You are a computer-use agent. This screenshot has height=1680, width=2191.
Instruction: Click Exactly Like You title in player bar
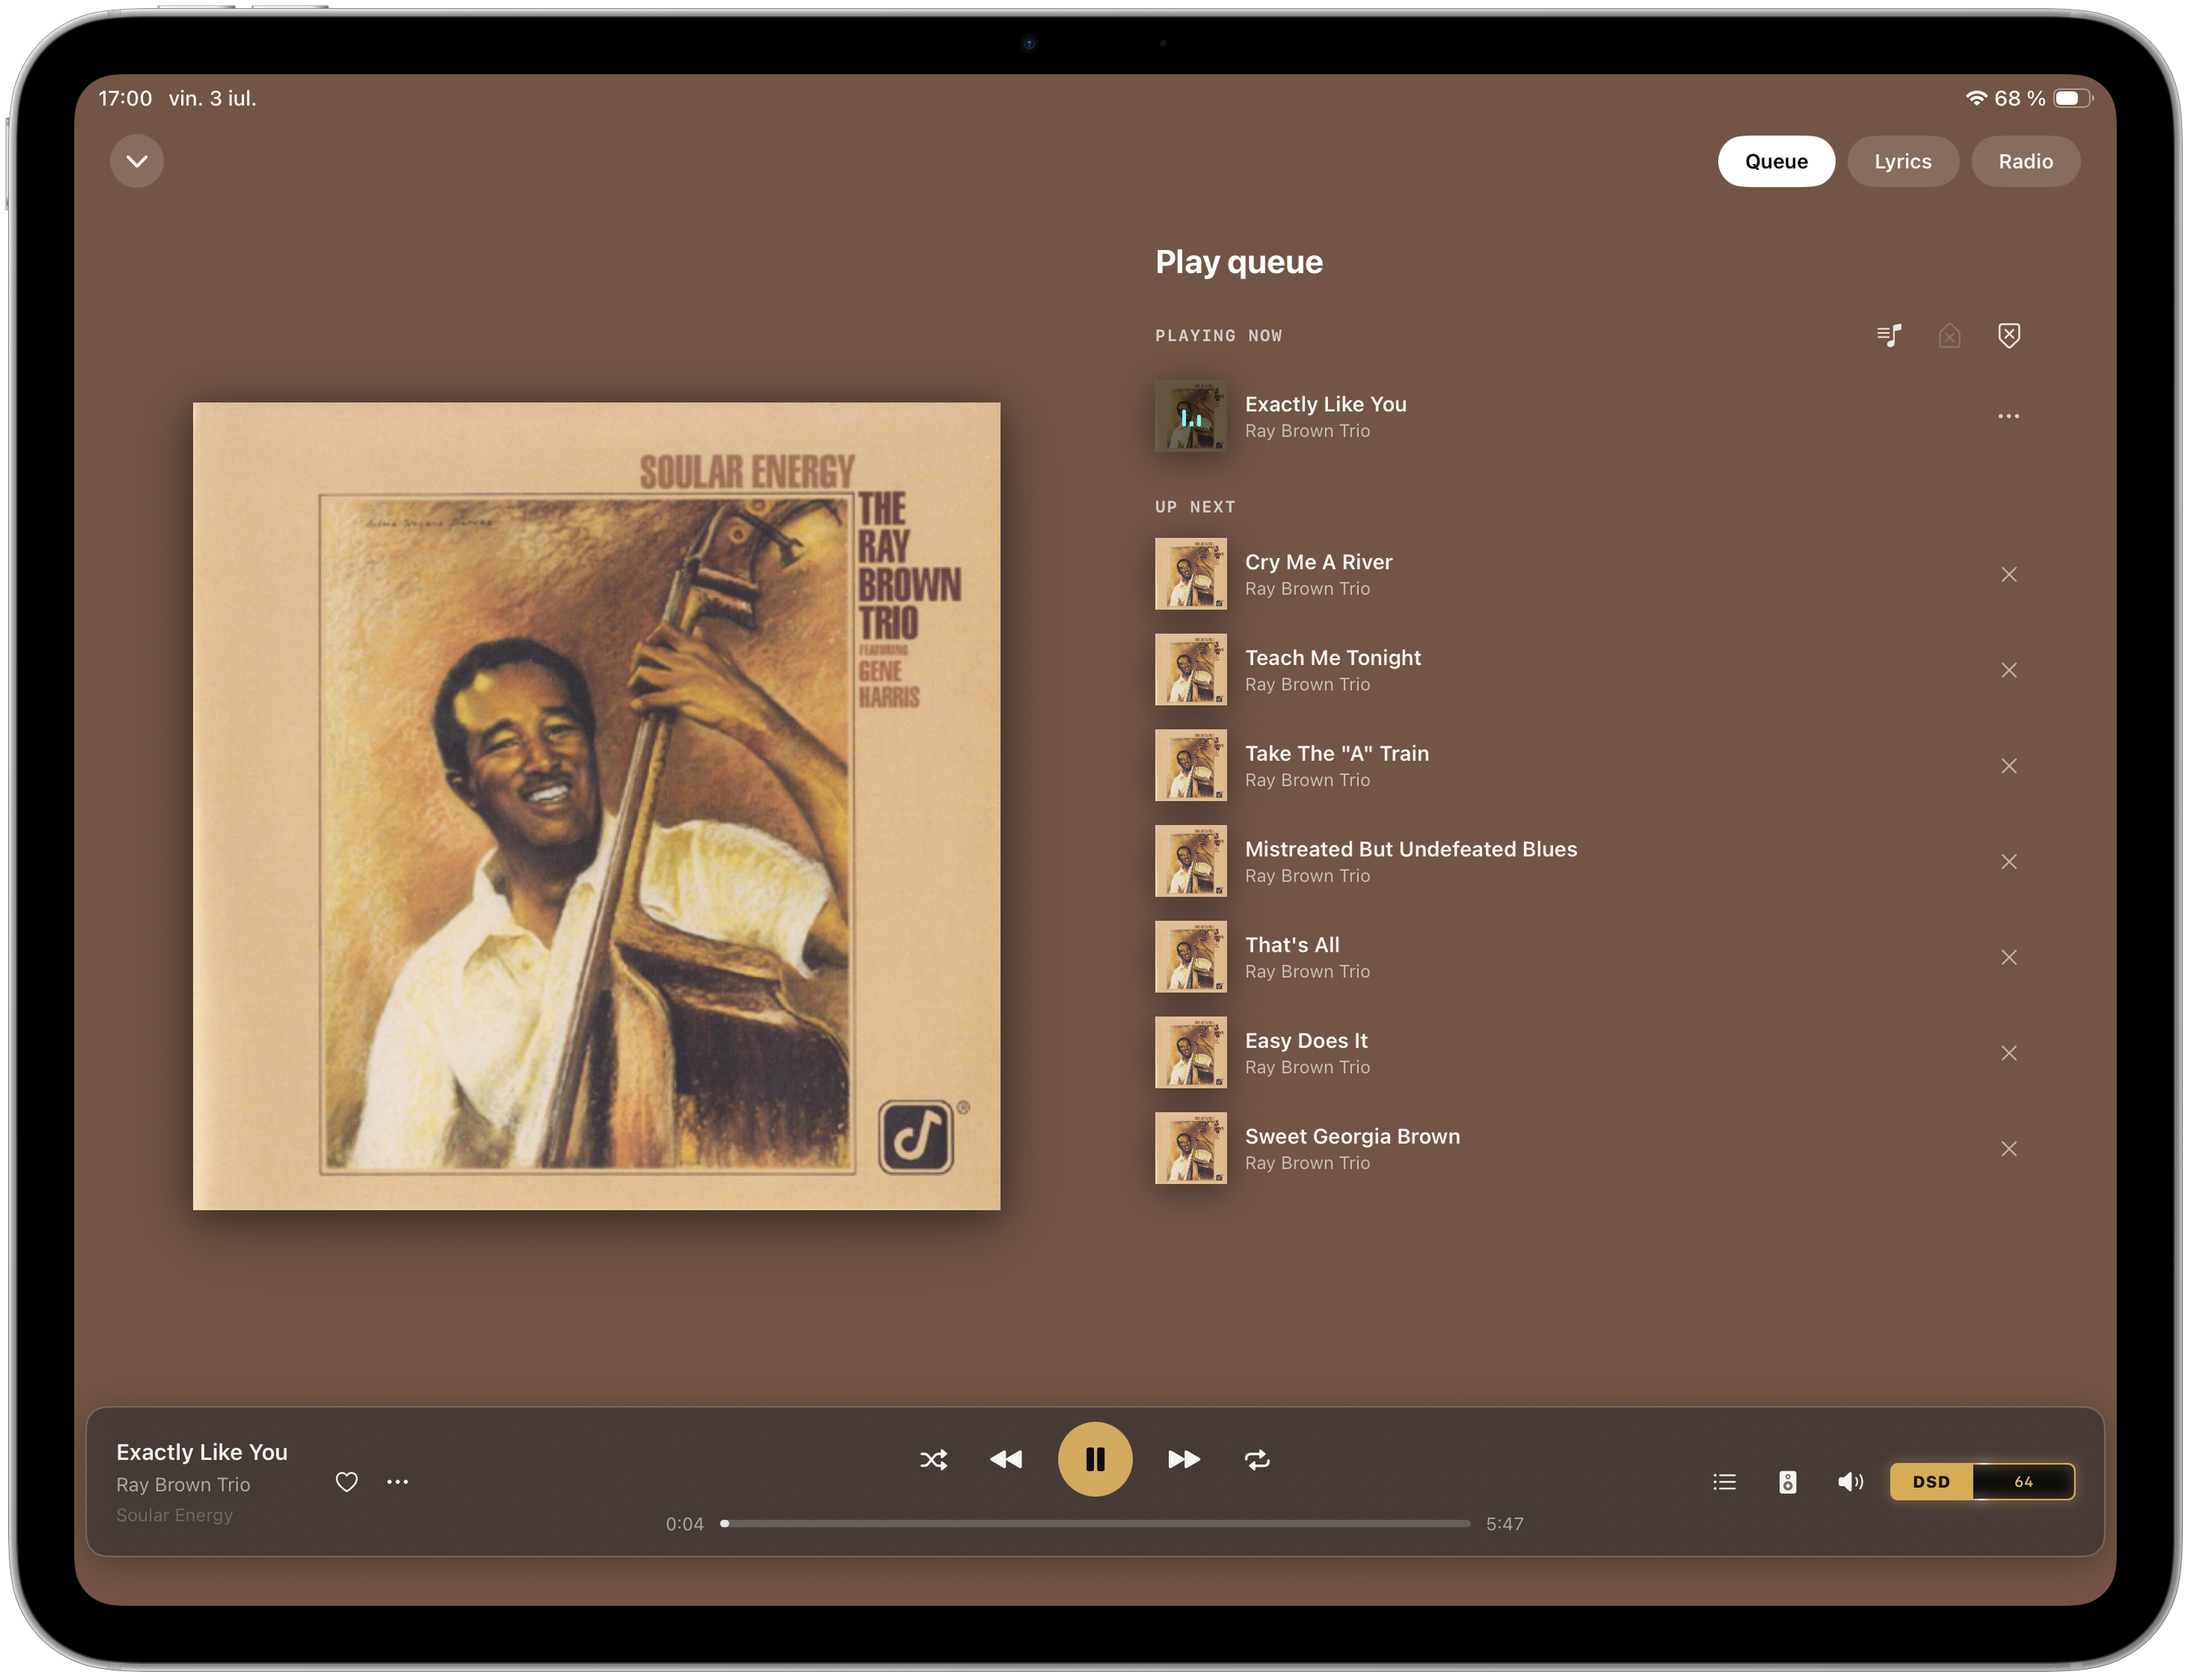(202, 1452)
